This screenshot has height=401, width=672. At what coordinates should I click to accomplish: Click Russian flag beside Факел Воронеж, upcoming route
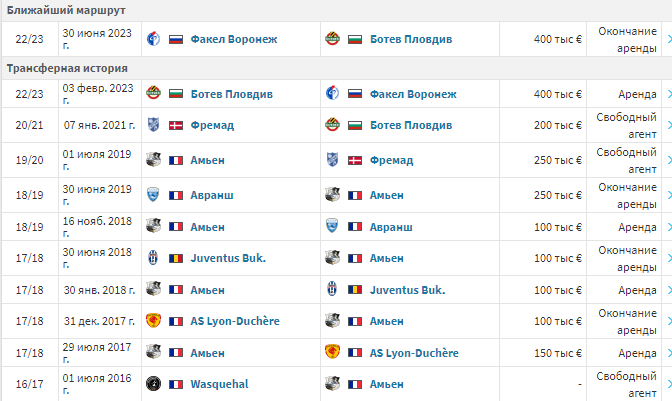tap(177, 39)
